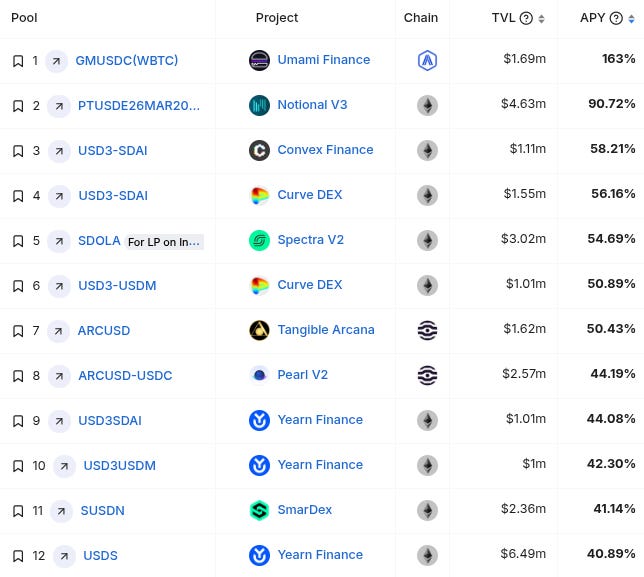Open external link arrow for GMUSDC(WBTC)
This screenshot has width=644, height=577.
tap(56, 61)
